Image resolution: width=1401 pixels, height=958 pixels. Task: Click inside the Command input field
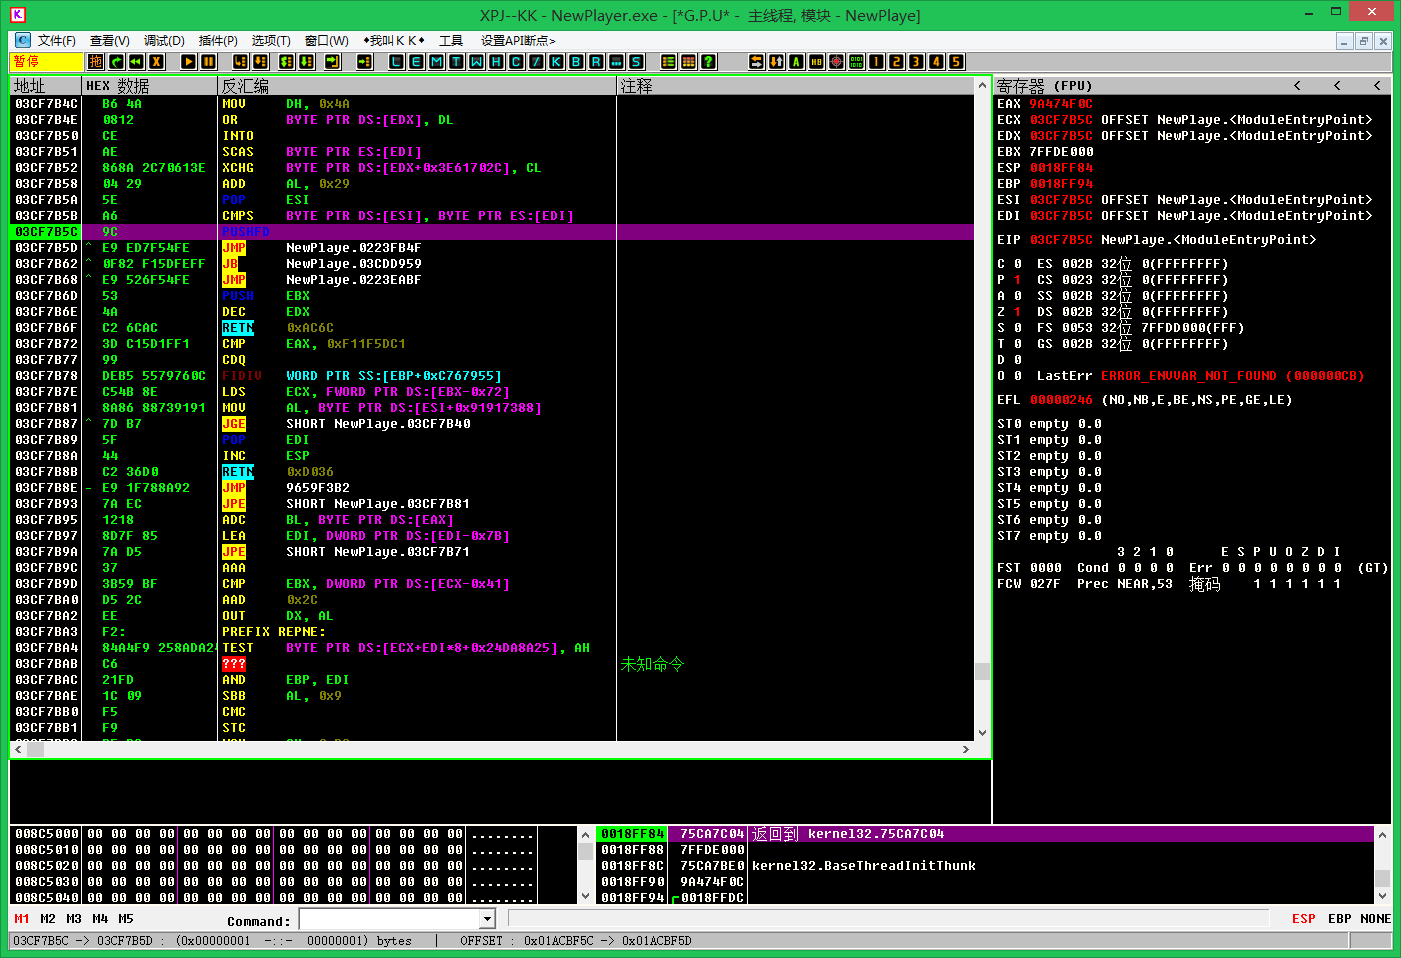point(390,919)
